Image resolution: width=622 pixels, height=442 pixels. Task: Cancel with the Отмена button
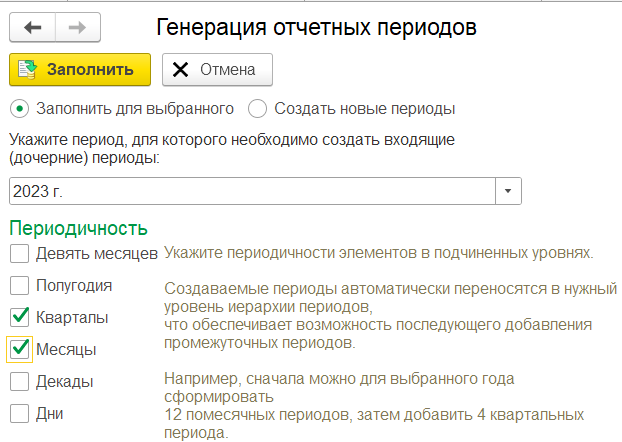217,70
